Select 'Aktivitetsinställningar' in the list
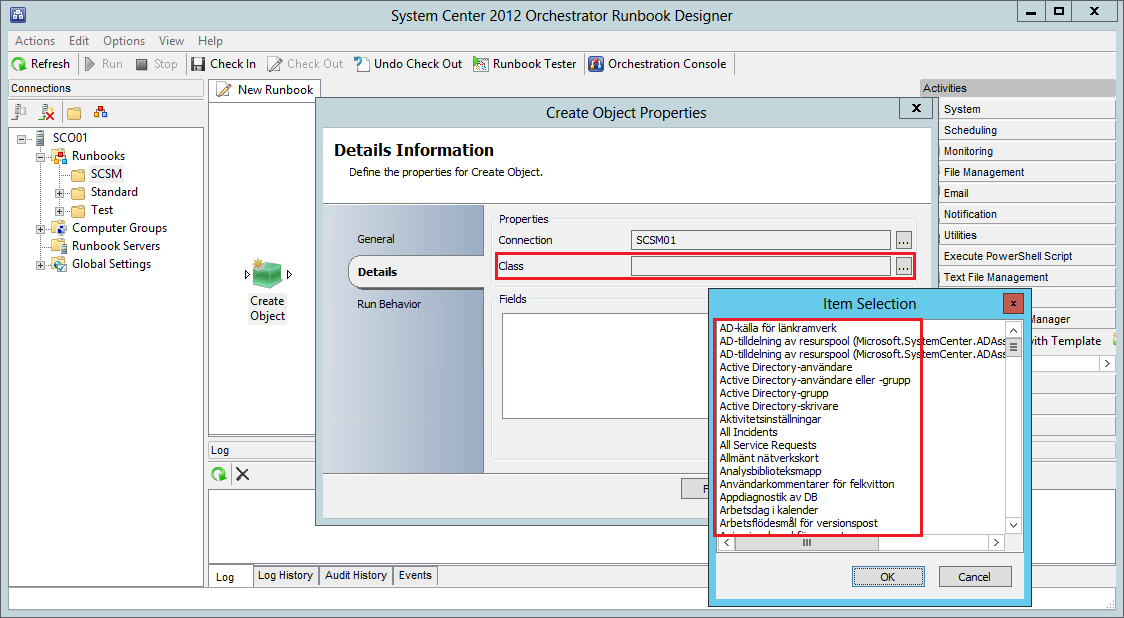1124x618 pixels. click(x=771, y=419)
